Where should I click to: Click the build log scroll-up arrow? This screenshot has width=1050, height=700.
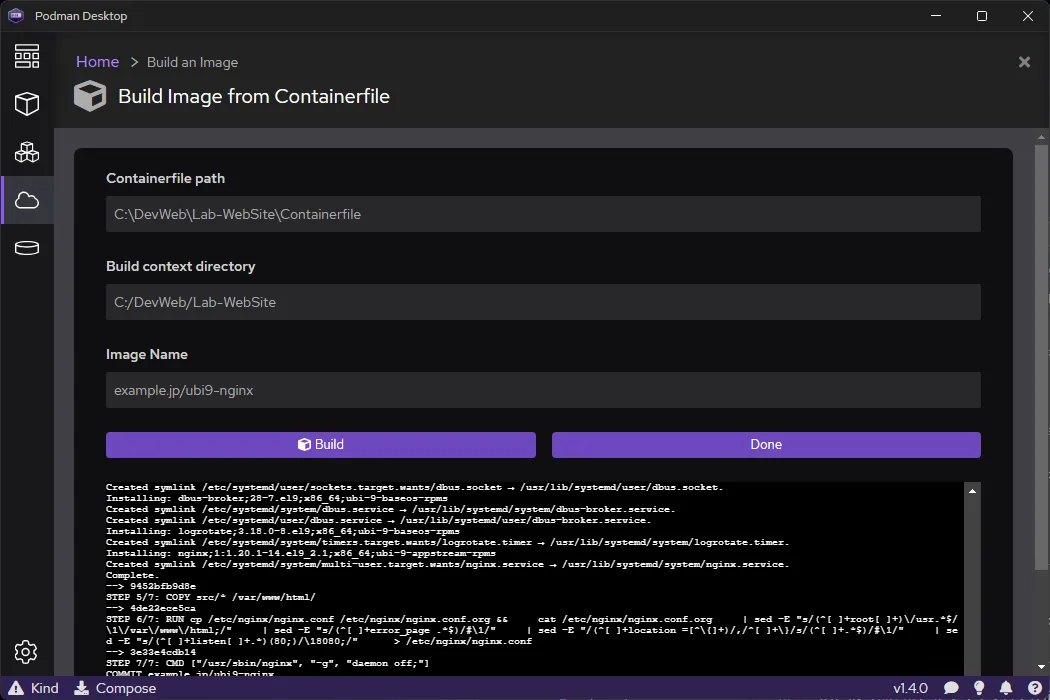[x=972, y=491]
